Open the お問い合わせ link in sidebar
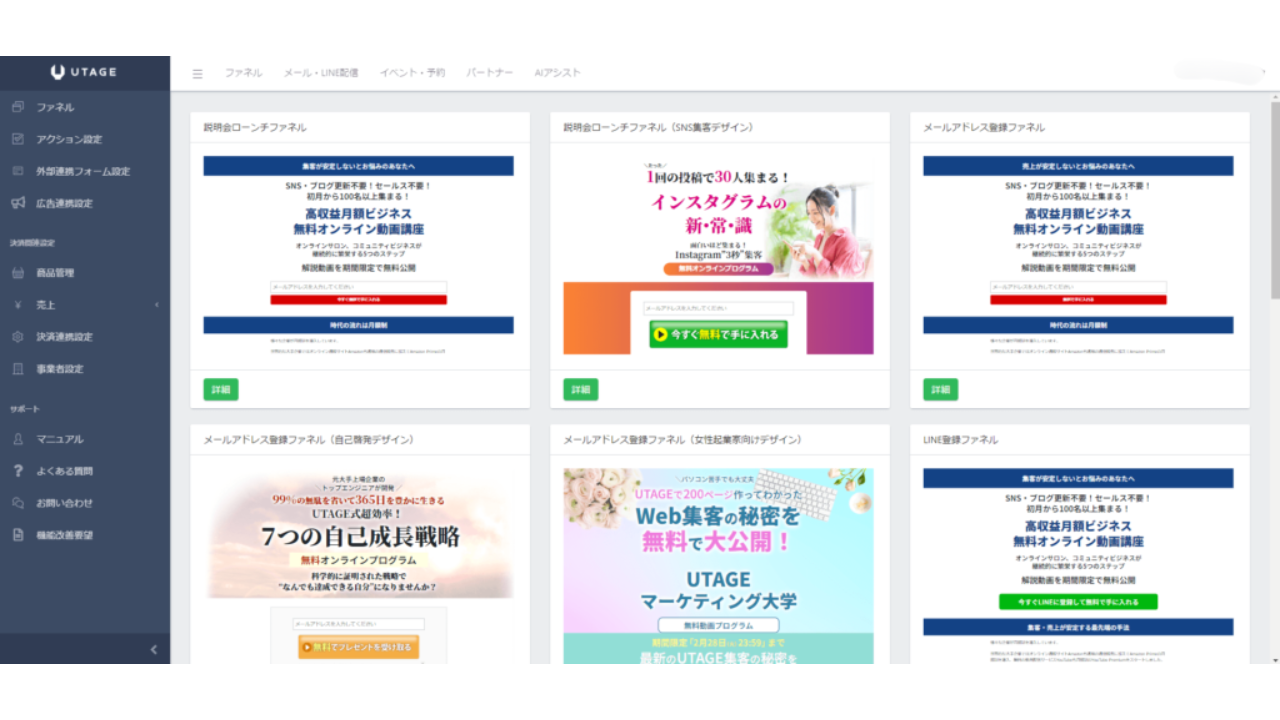The height and width of the screenshot is (720, 1280). pos(64,503)
